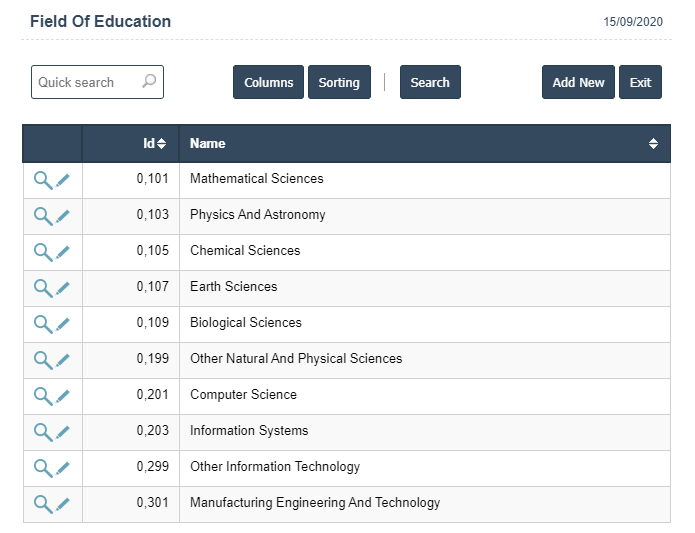Click the edit pencil for Computer Science
Image resolution: width=695 pixels, height=533 pixels.
click(63, 396)
